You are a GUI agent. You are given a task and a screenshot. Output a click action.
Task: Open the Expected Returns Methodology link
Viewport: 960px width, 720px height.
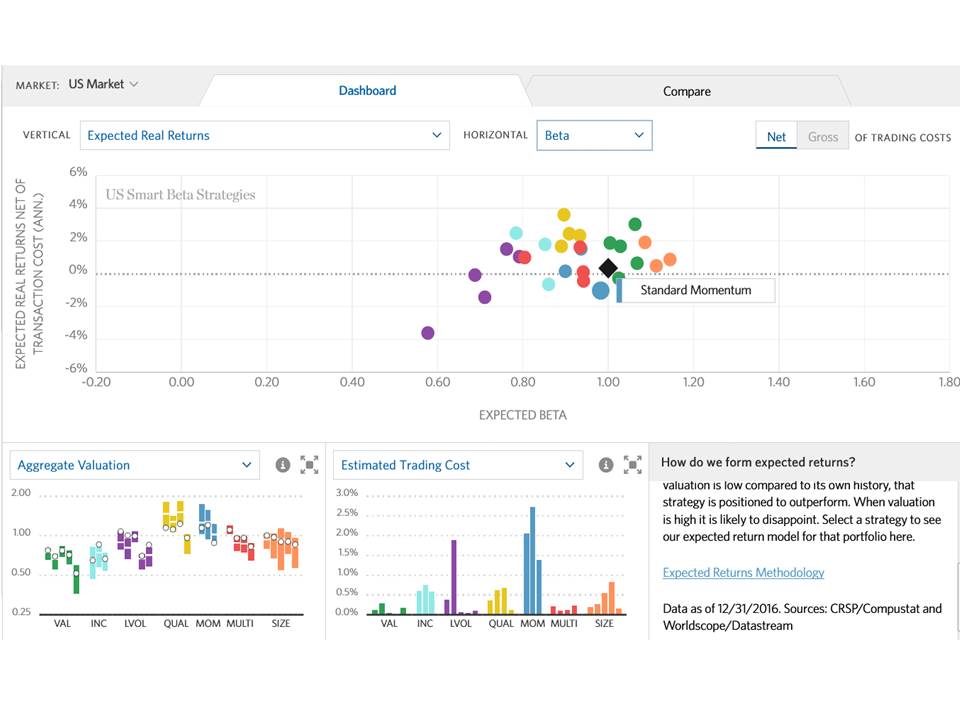743,572
